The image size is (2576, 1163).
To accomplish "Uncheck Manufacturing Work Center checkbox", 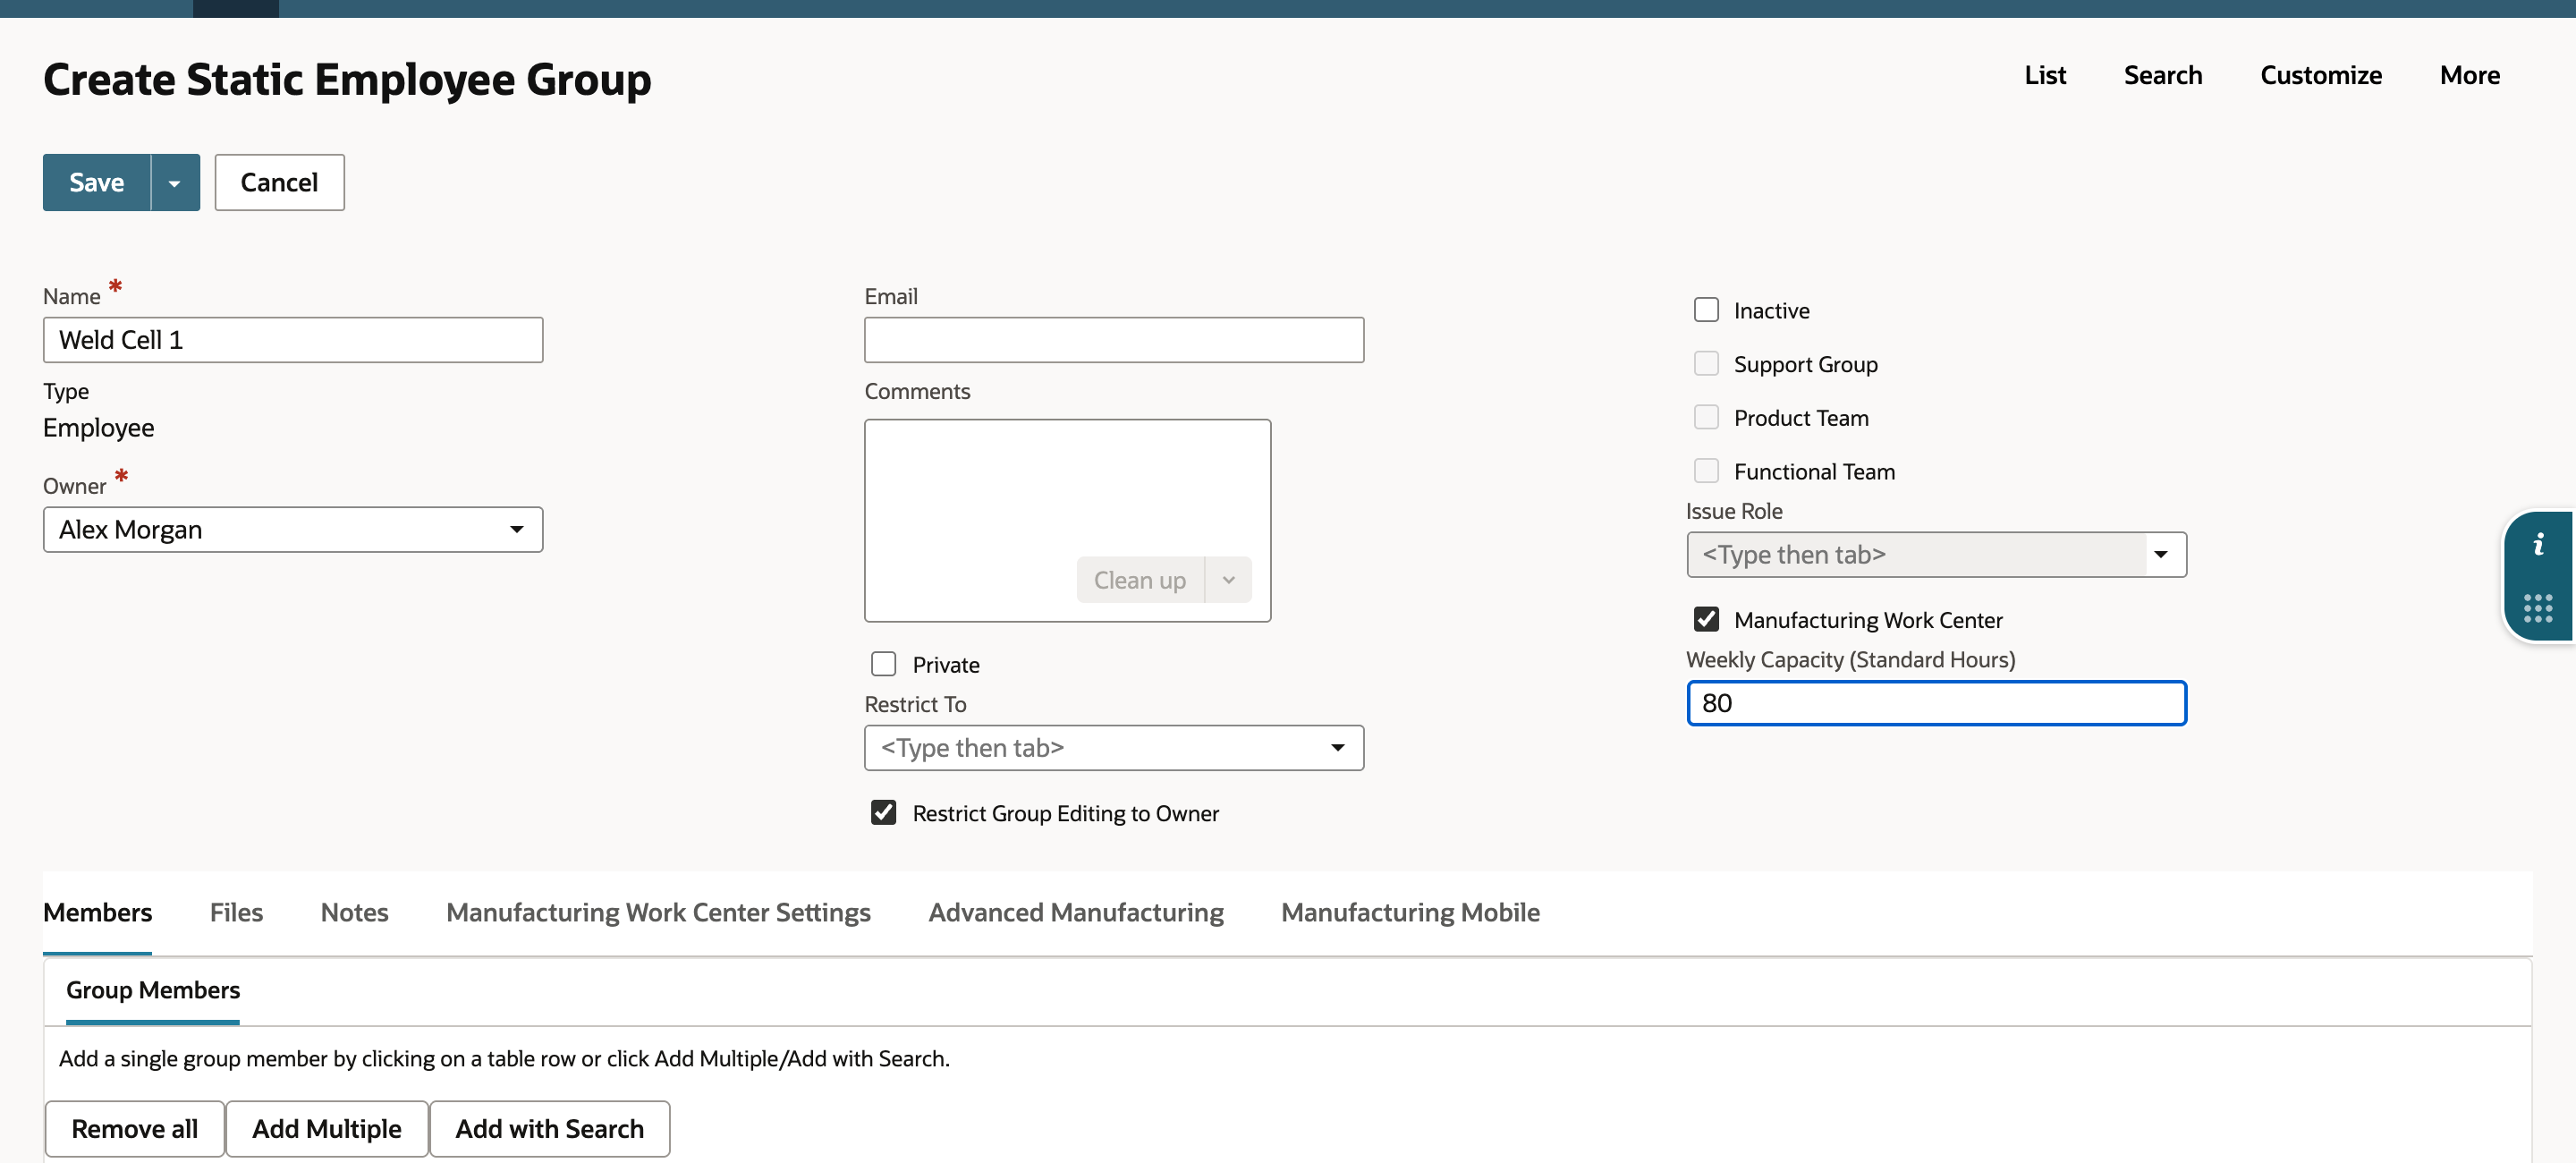I will tap(1706, 620).
